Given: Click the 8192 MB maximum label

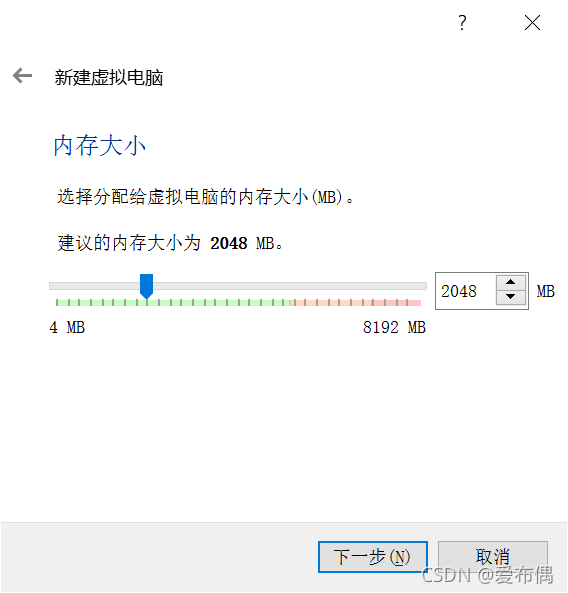Looking at the screenshot, I should 394,328.
